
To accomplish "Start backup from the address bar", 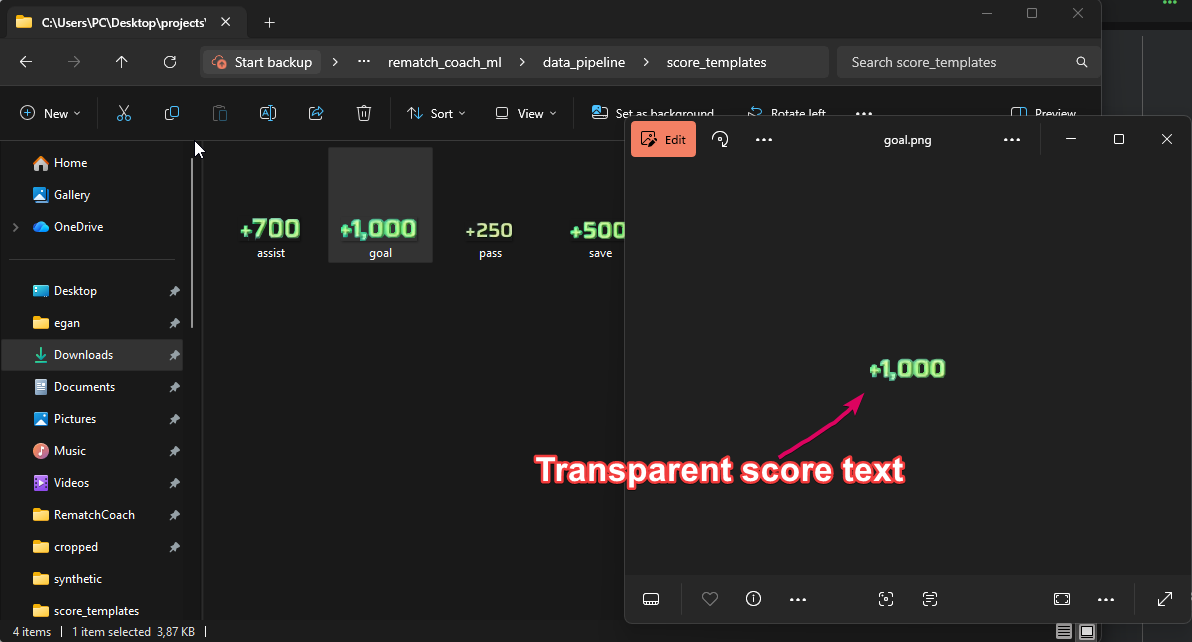I will (261, 61).
